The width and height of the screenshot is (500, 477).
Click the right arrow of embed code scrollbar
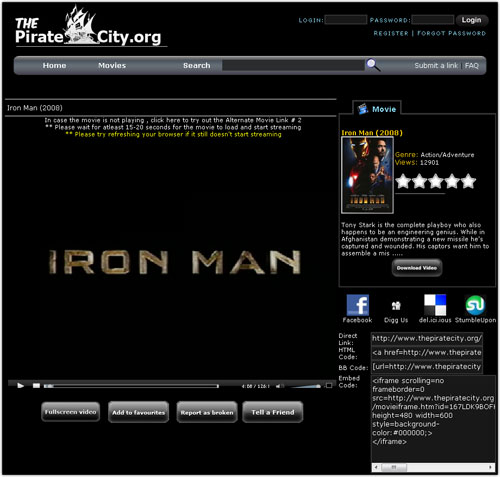click(x=490, y=467)
